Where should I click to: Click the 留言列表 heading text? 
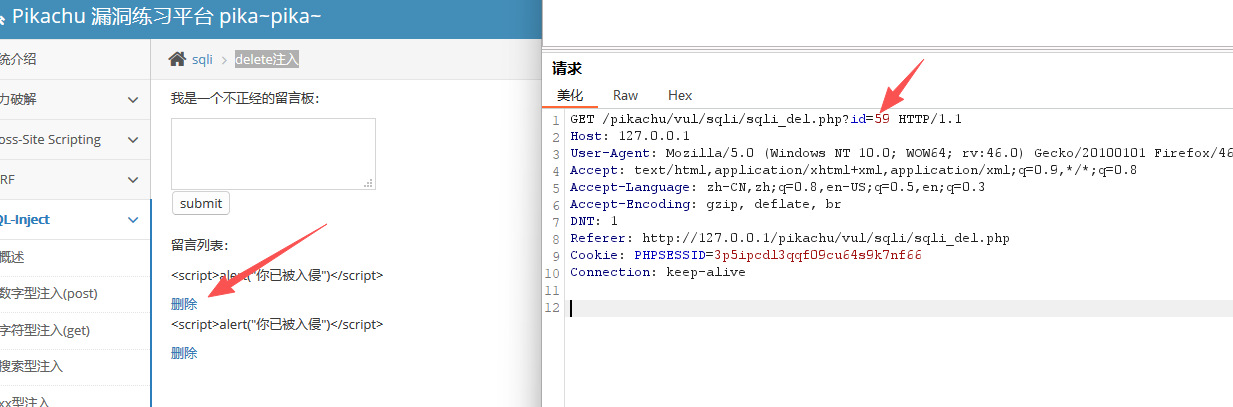200,245
